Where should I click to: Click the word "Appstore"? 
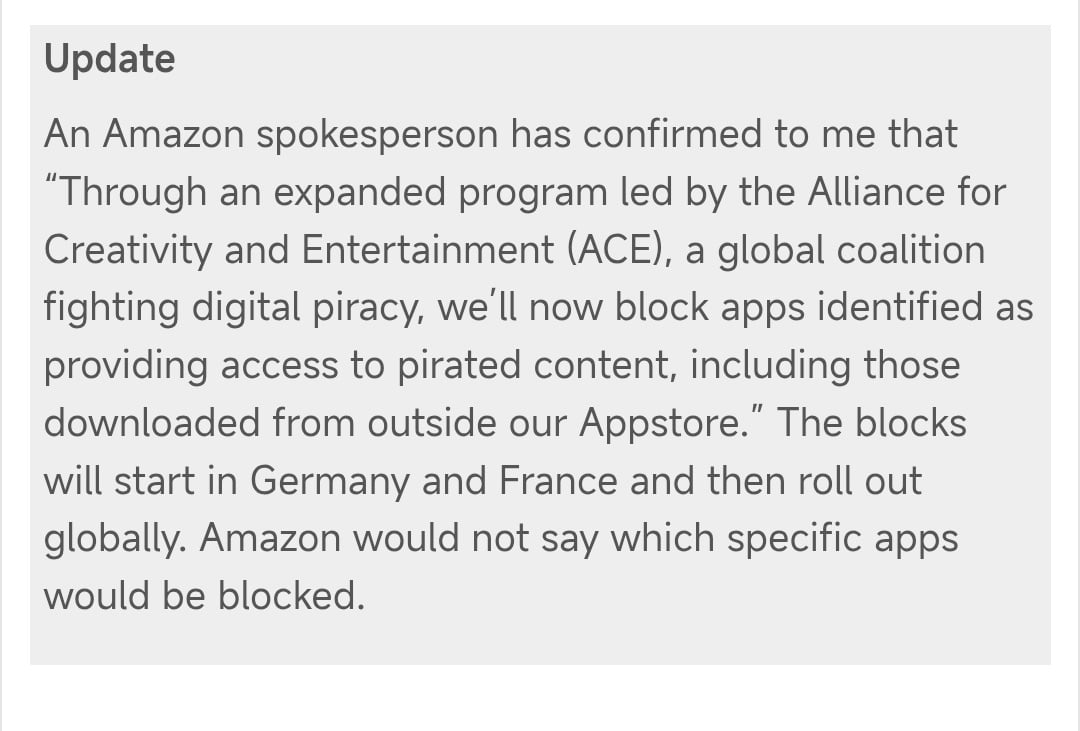click(659, 424)
